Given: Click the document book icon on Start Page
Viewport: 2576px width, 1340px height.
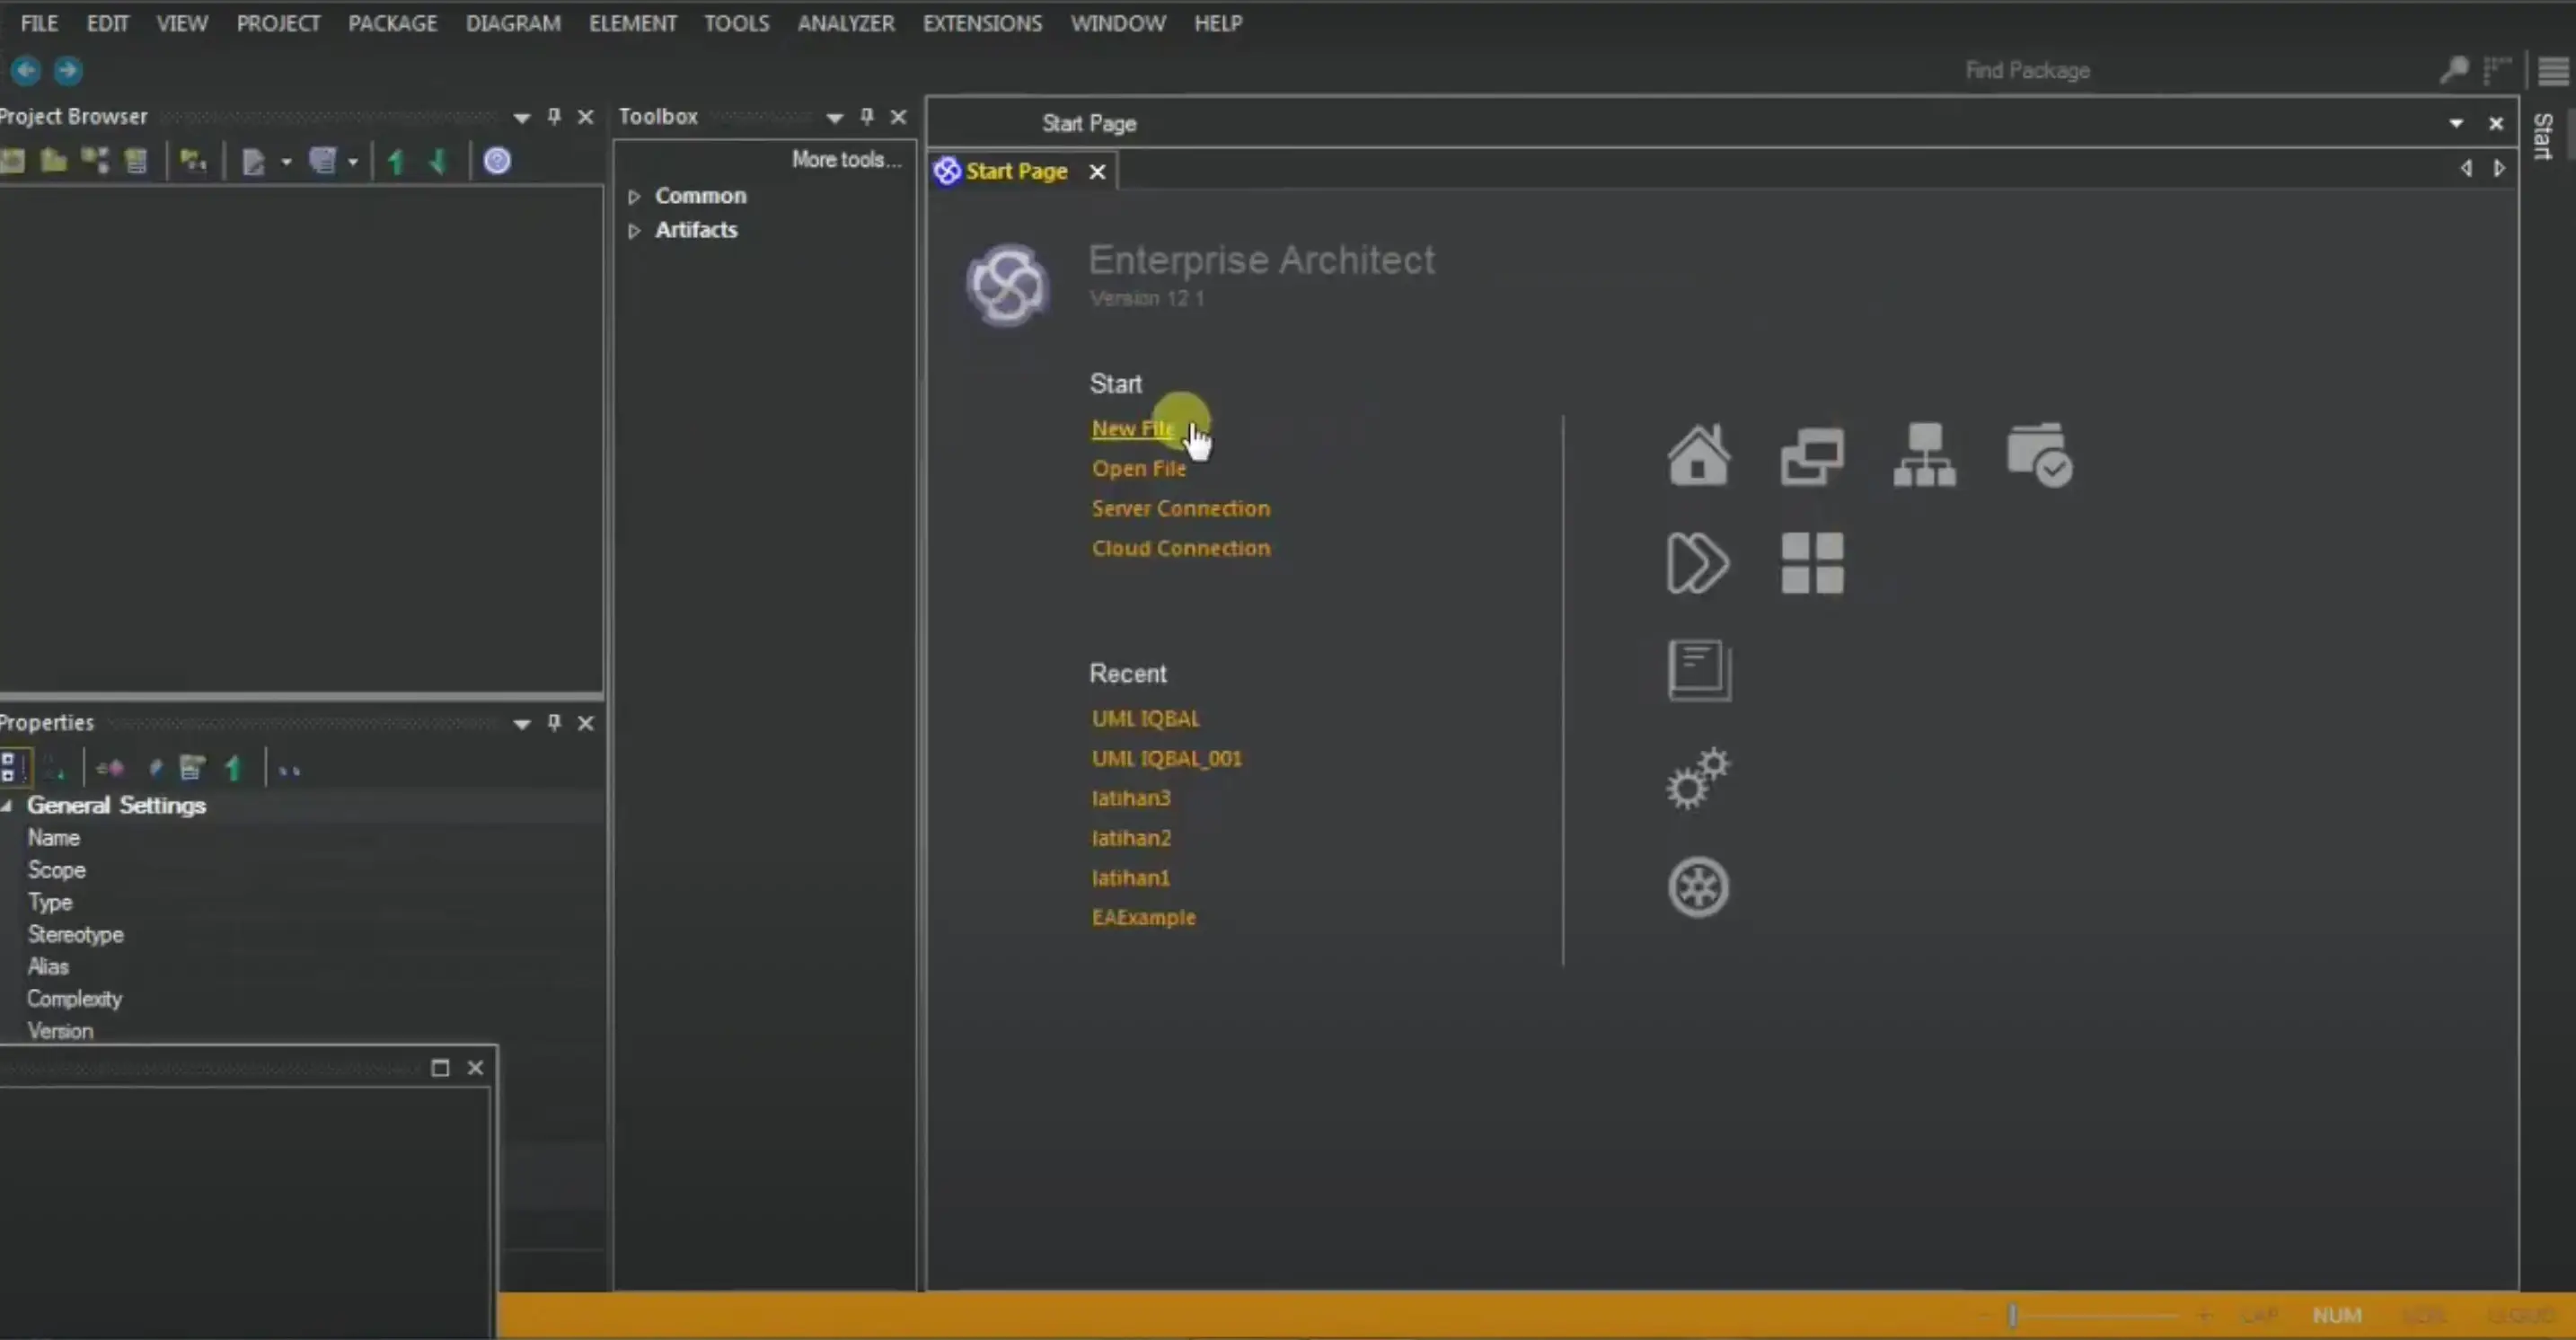Looking at the screenshot, I should 1699,670.
